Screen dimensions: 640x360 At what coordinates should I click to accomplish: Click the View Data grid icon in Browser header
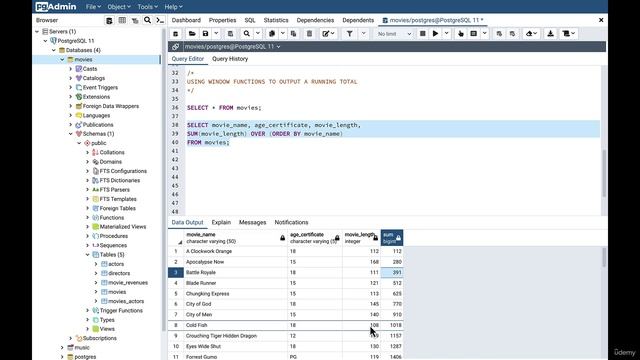coord(122,20)
